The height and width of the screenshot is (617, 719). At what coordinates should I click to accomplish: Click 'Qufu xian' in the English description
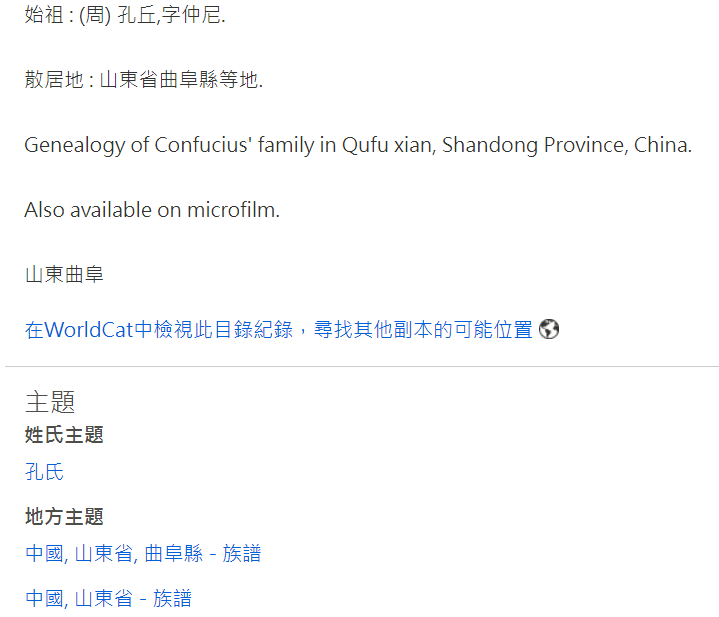point(388,145)
